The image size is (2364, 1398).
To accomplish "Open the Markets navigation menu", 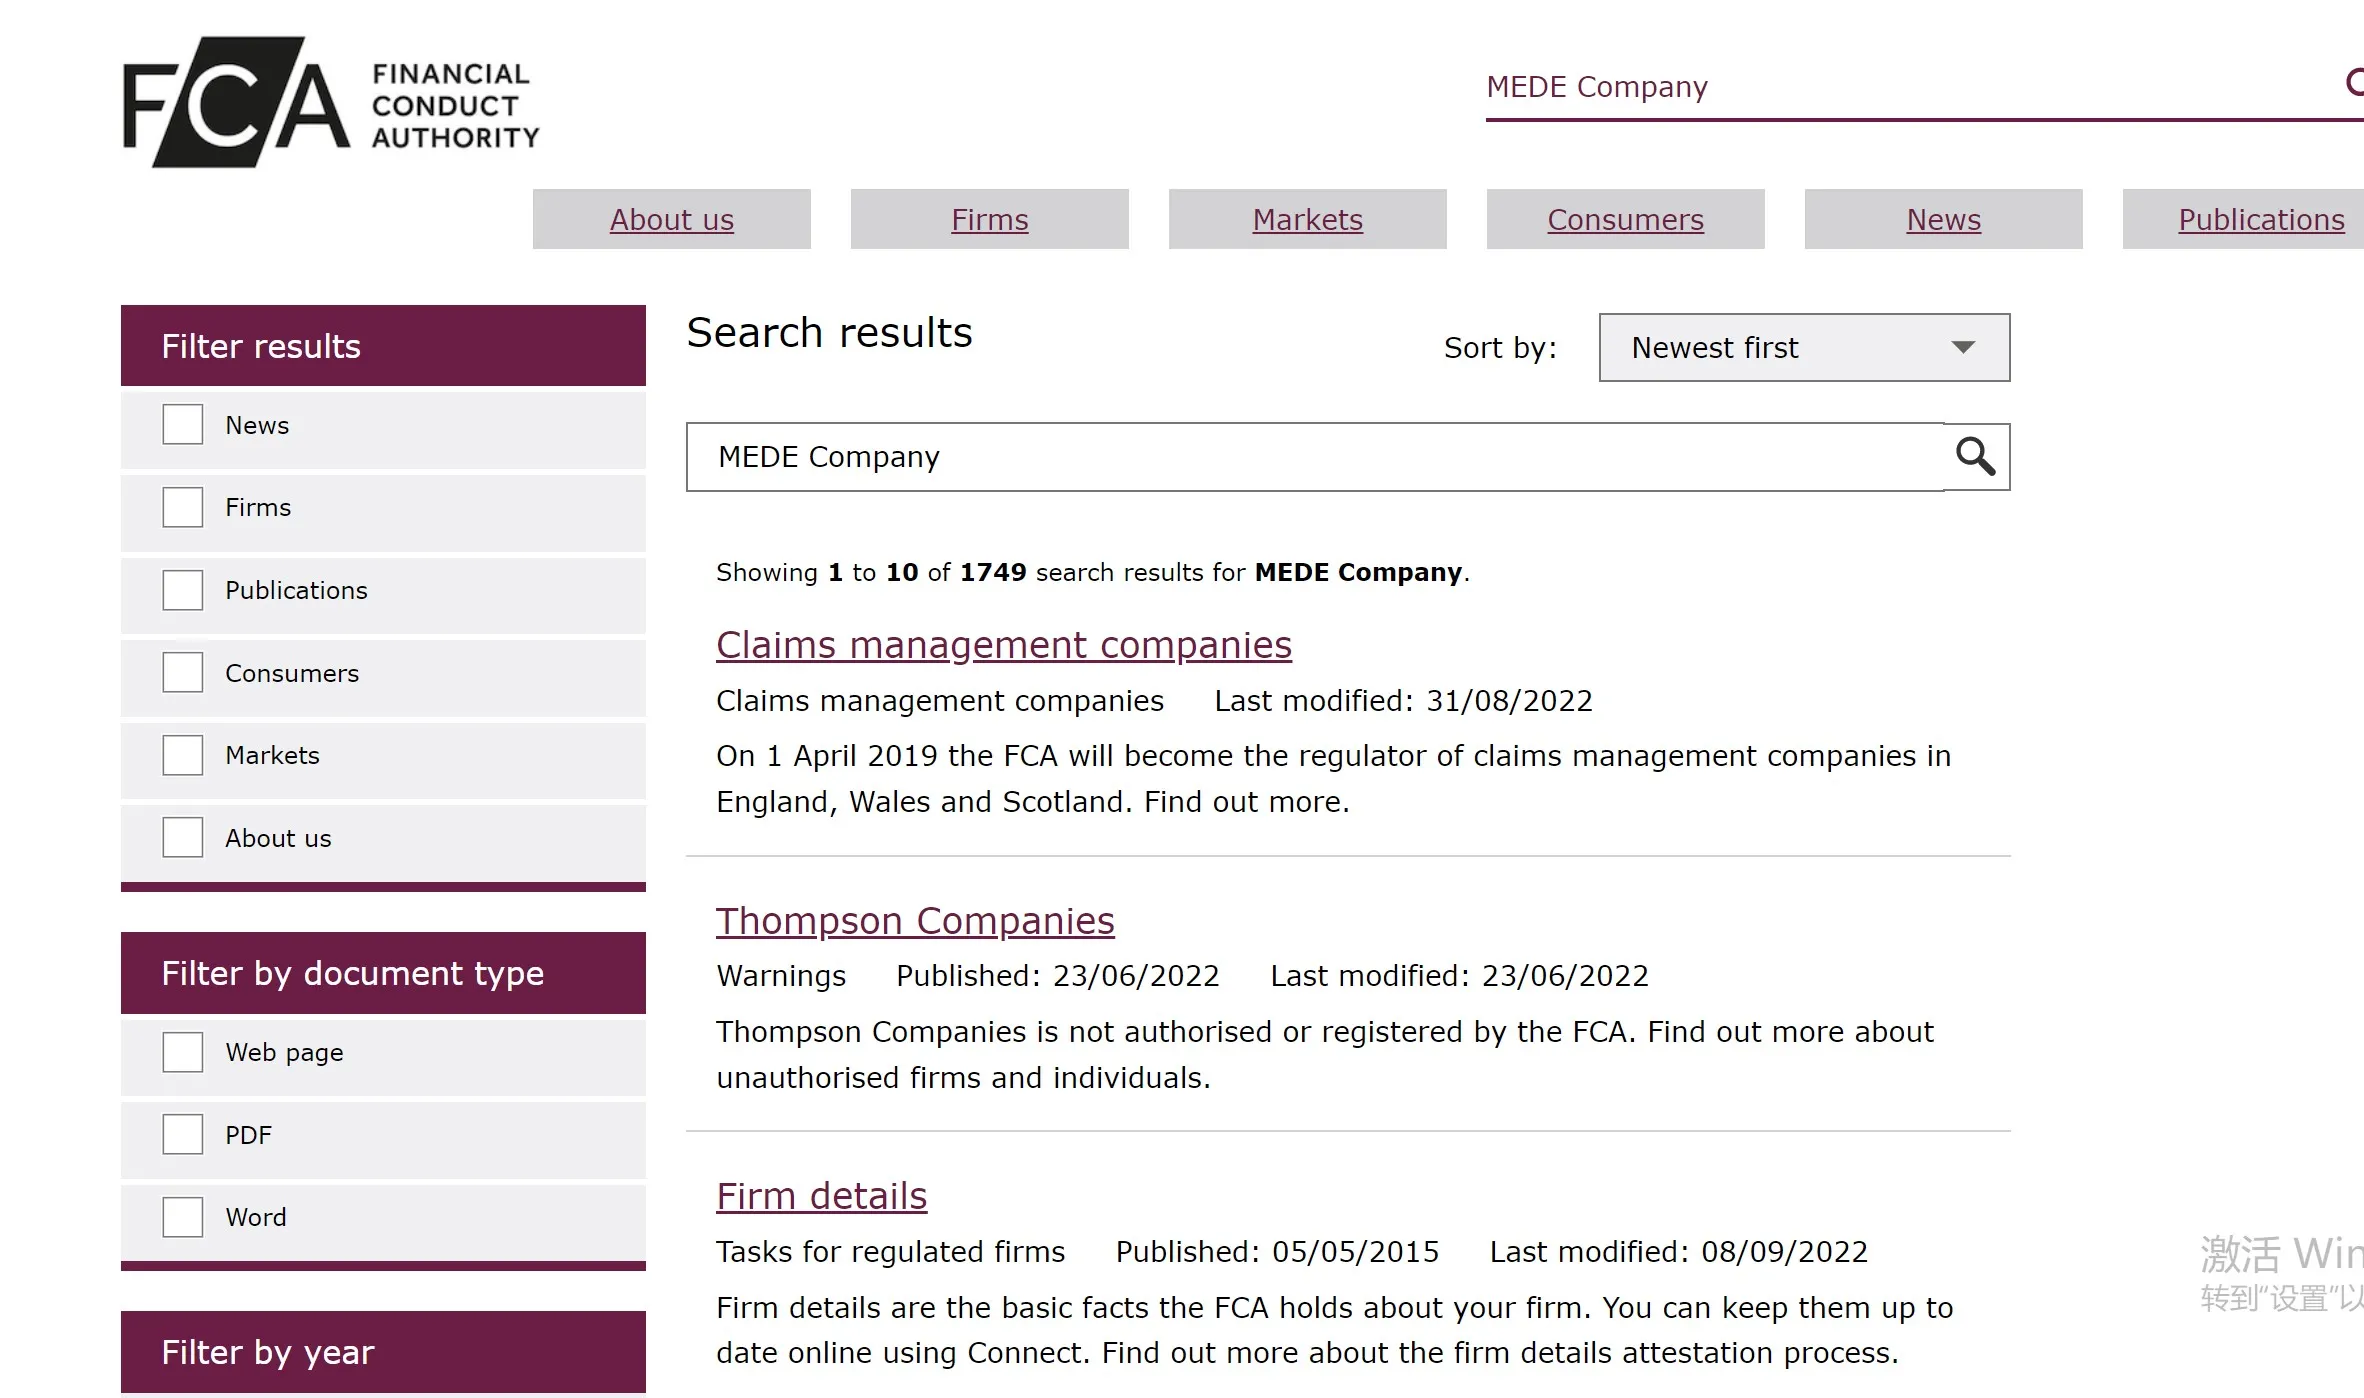I will tap(1308, 219).
